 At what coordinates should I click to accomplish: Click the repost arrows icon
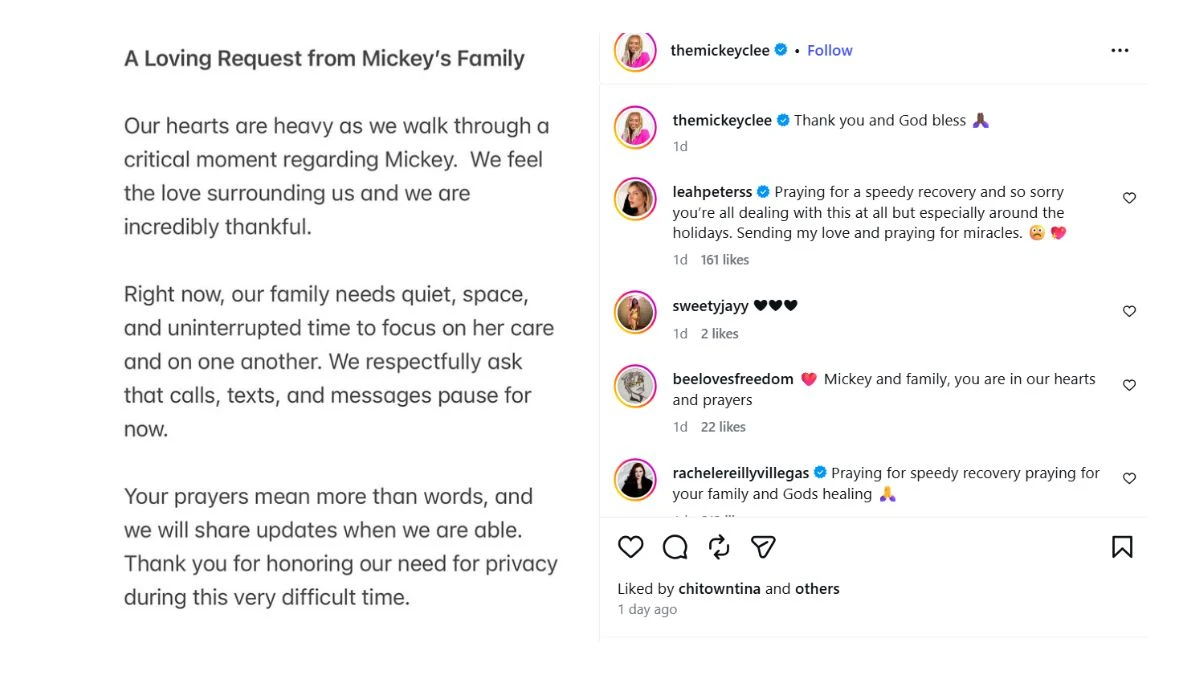click(719, 547)
